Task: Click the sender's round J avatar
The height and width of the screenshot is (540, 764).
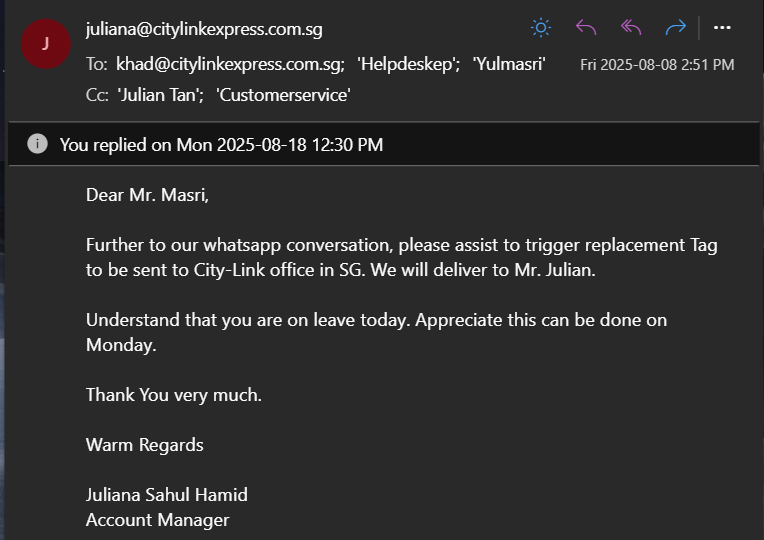Action: pos(45,44)
